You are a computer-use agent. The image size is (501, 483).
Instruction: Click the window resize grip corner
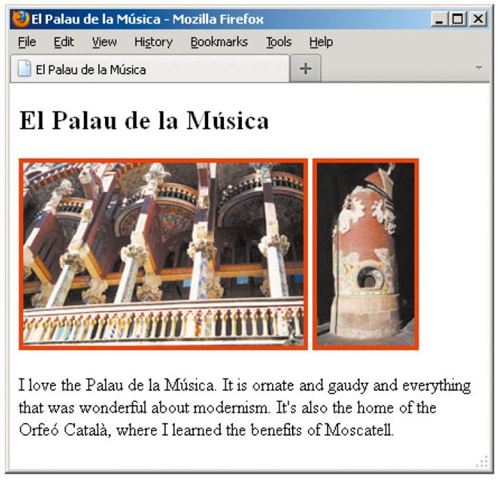coord(482,461)
